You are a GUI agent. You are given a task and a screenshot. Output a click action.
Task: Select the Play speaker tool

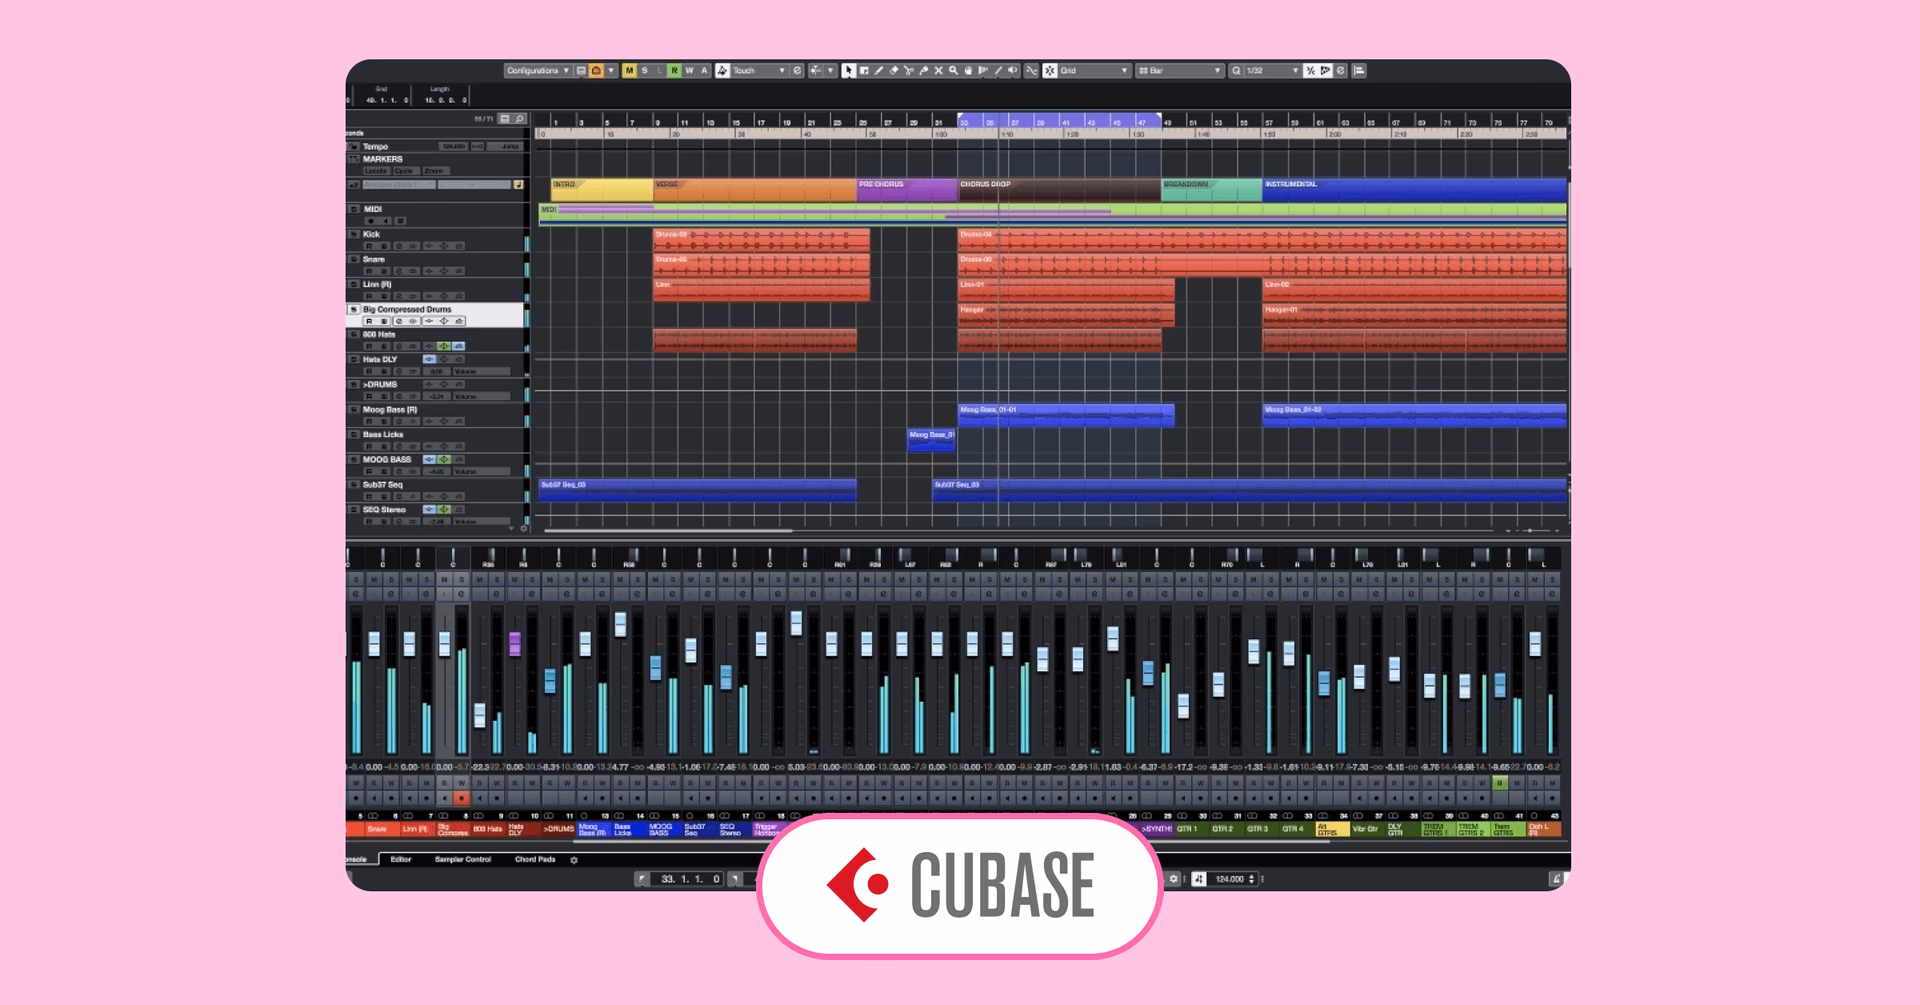point(1013,70)
